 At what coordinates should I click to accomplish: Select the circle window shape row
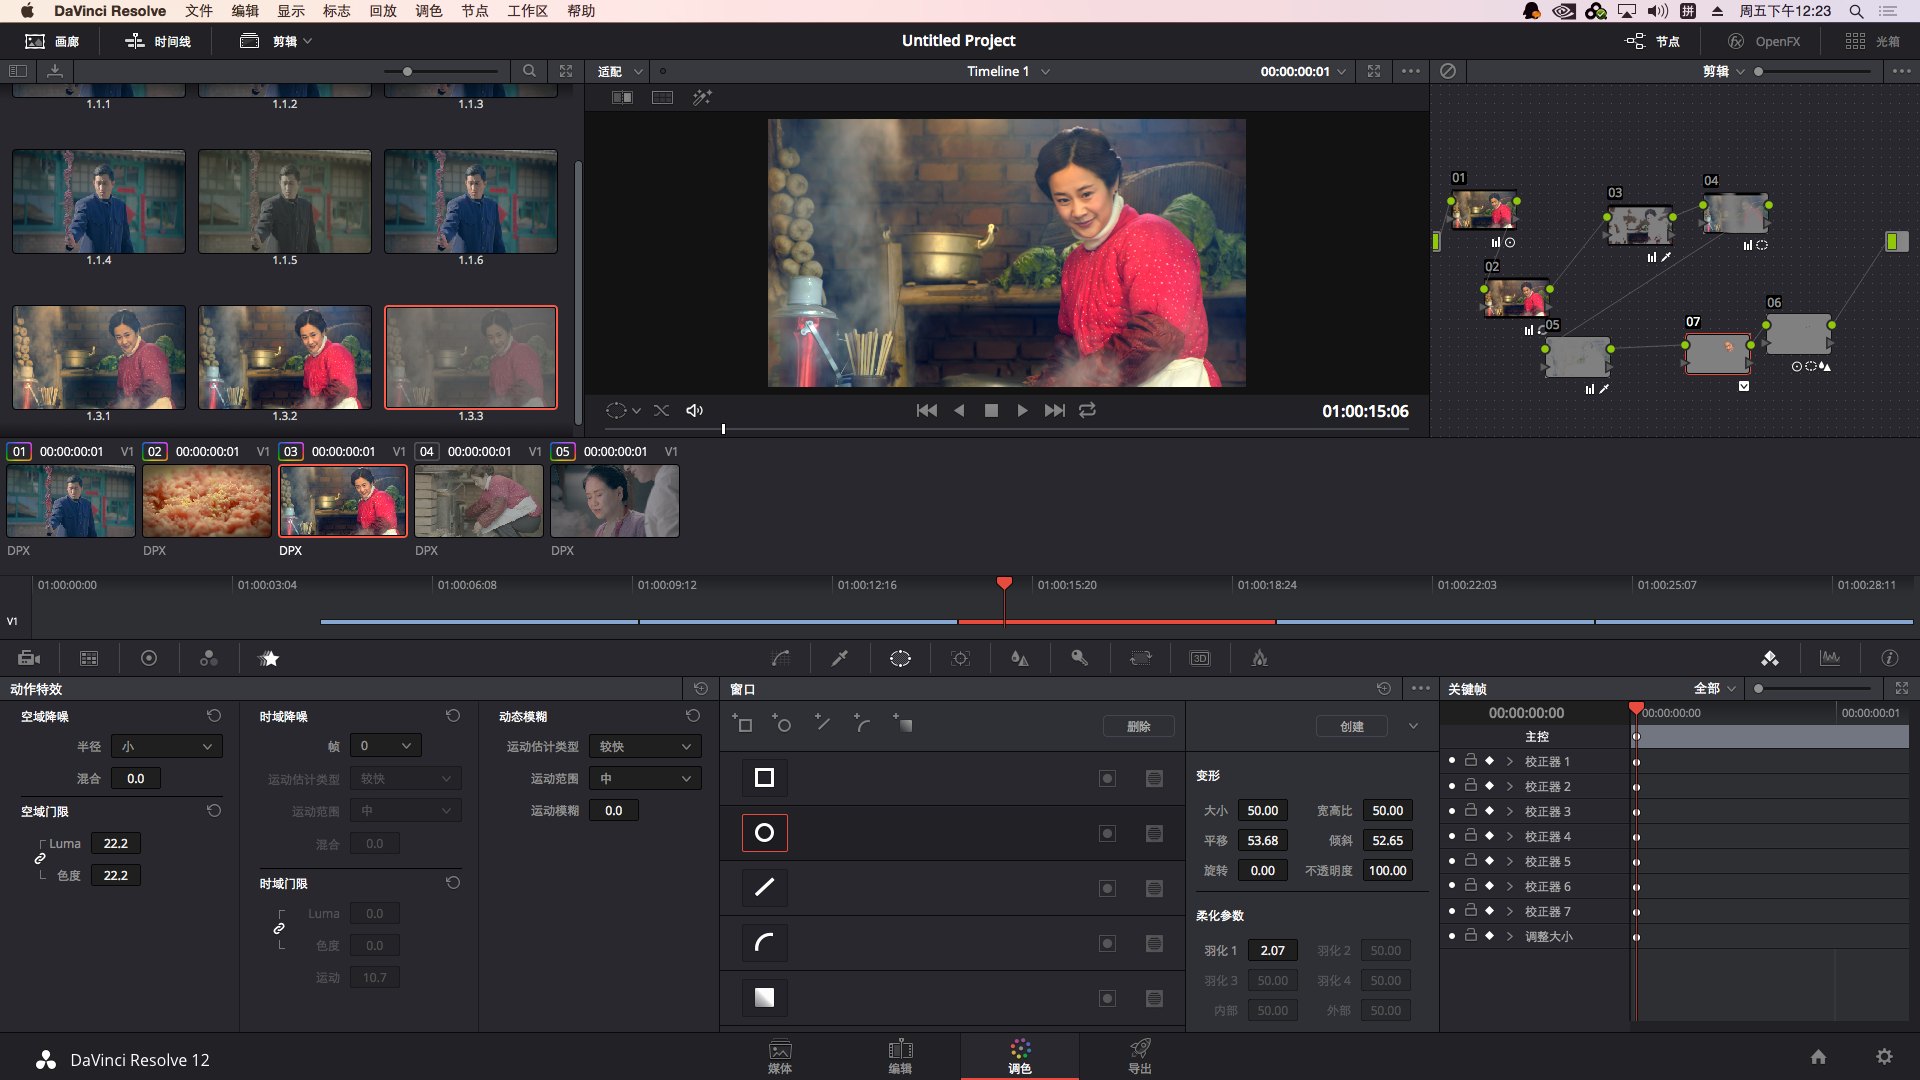pyautogui.click(x=764, y=833)
